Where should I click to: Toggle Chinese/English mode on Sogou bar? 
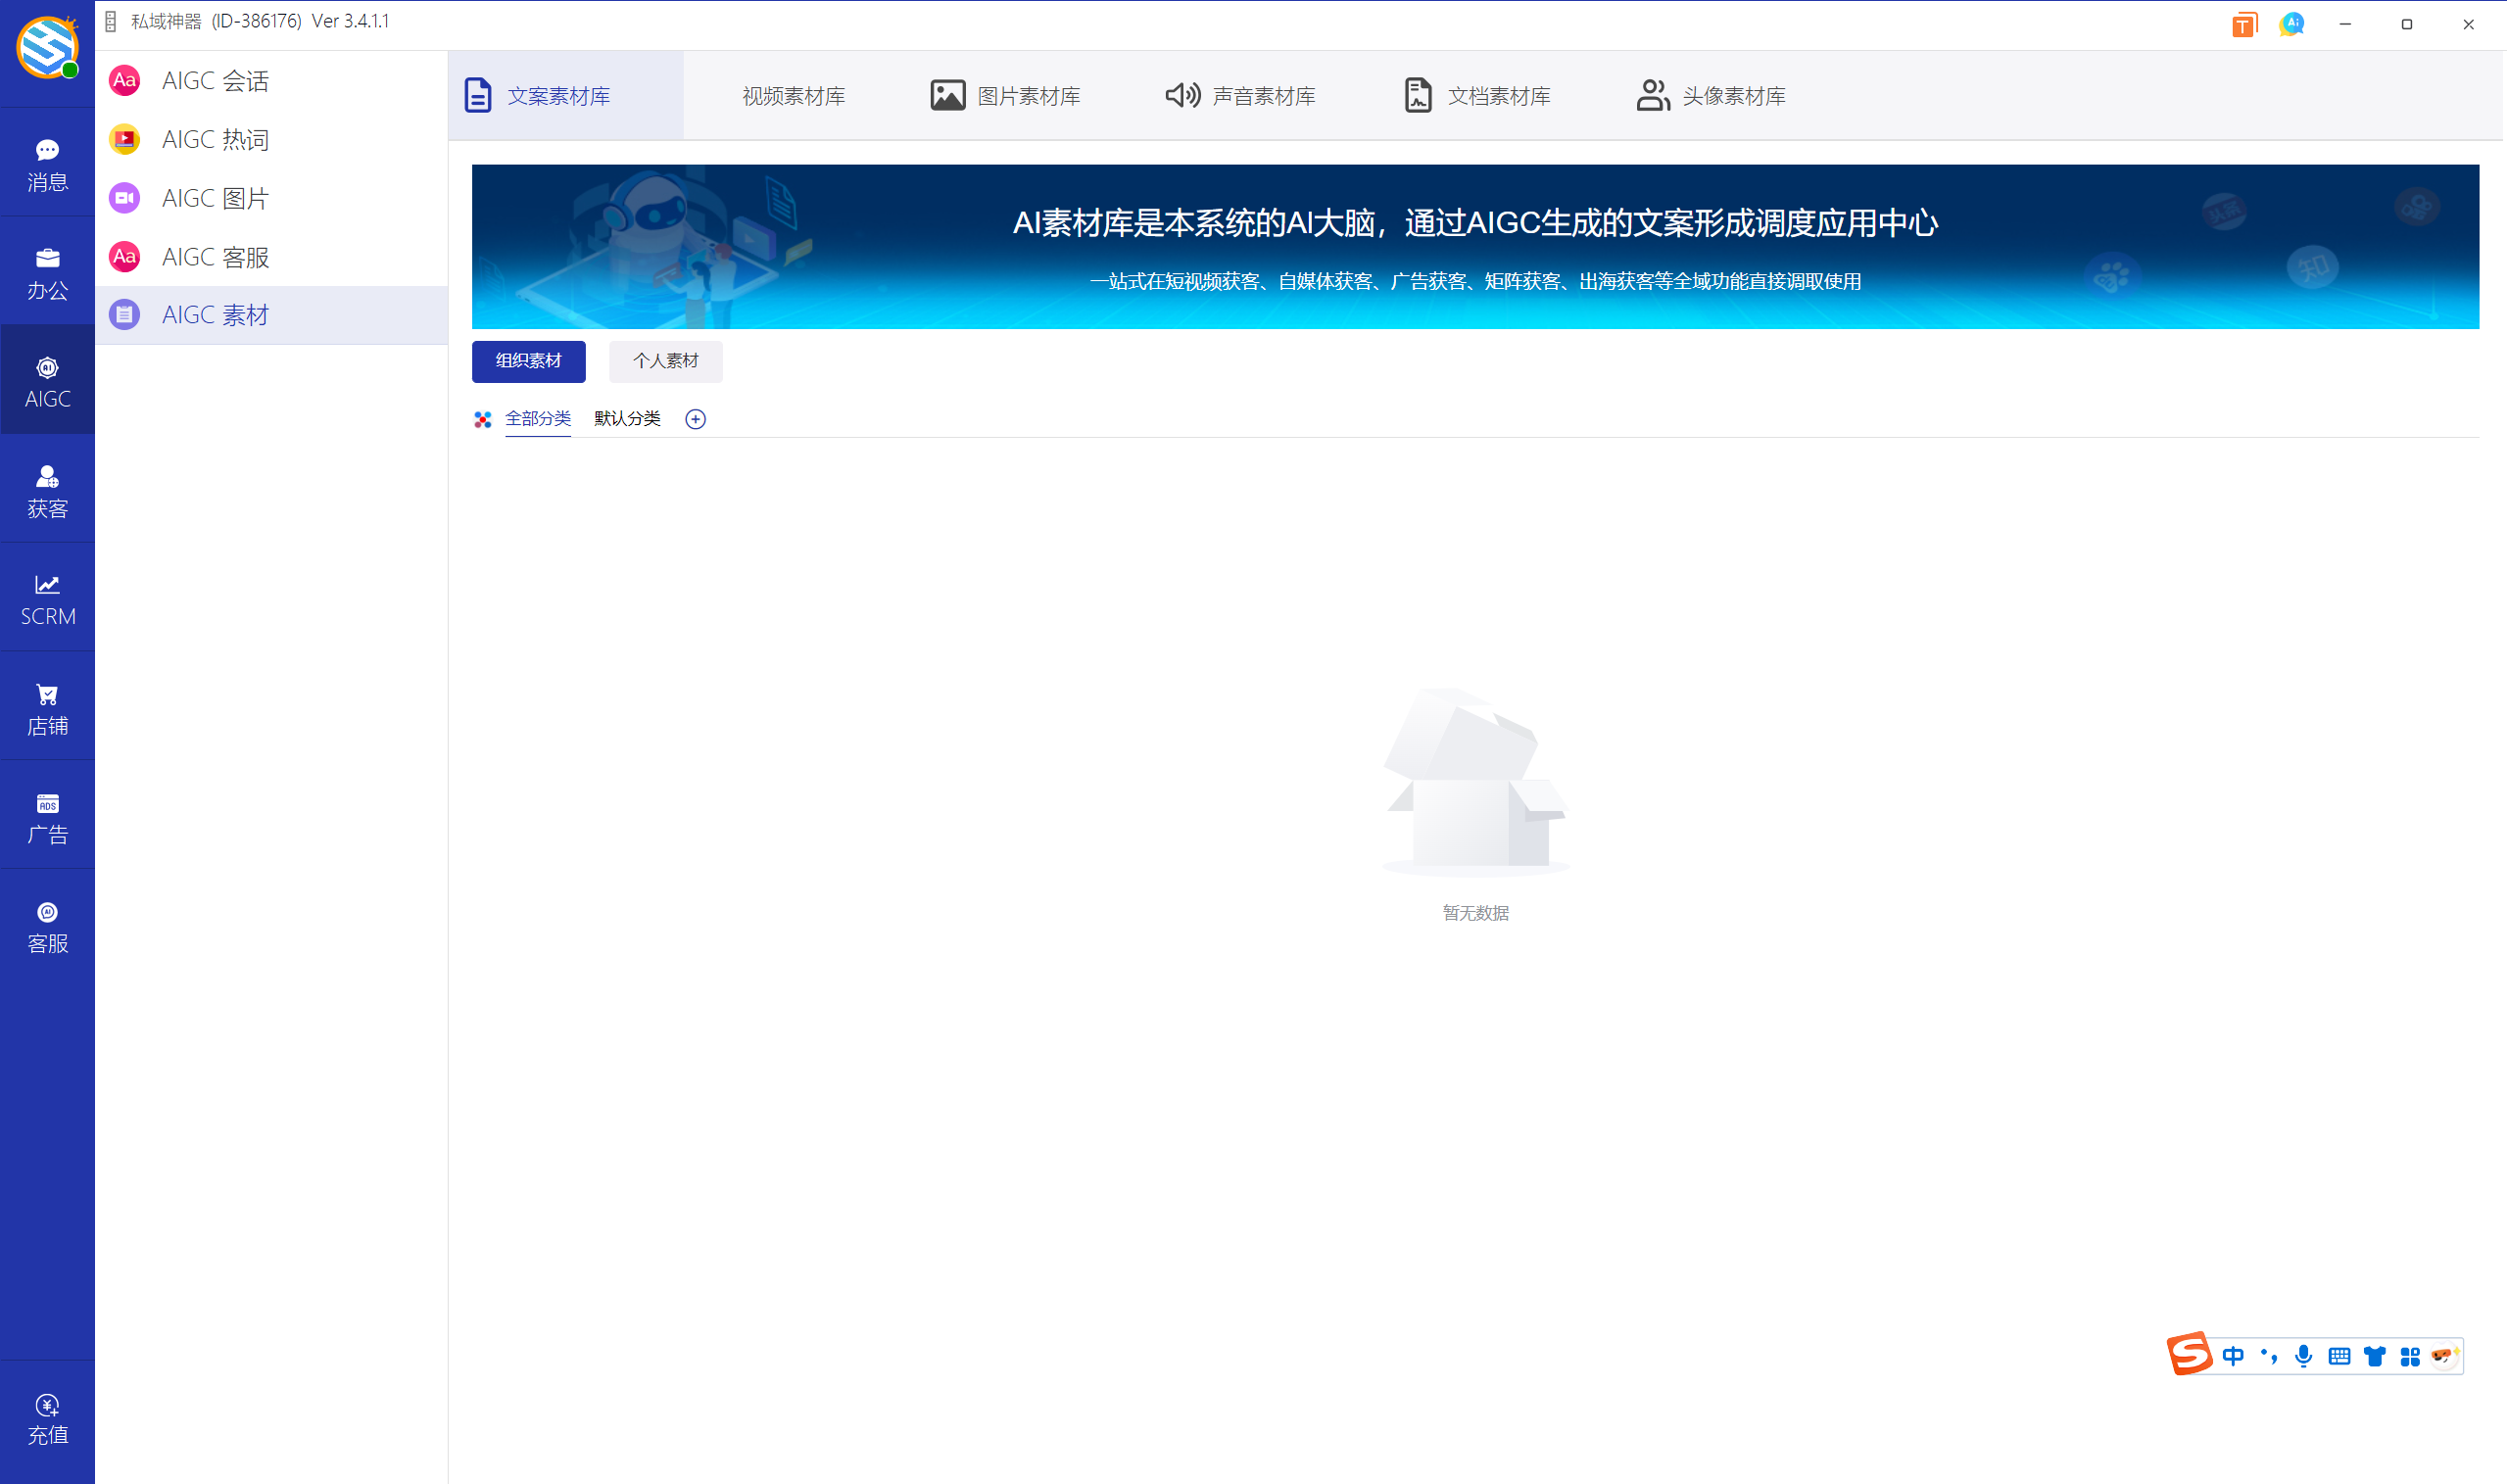point(2234,1355)
